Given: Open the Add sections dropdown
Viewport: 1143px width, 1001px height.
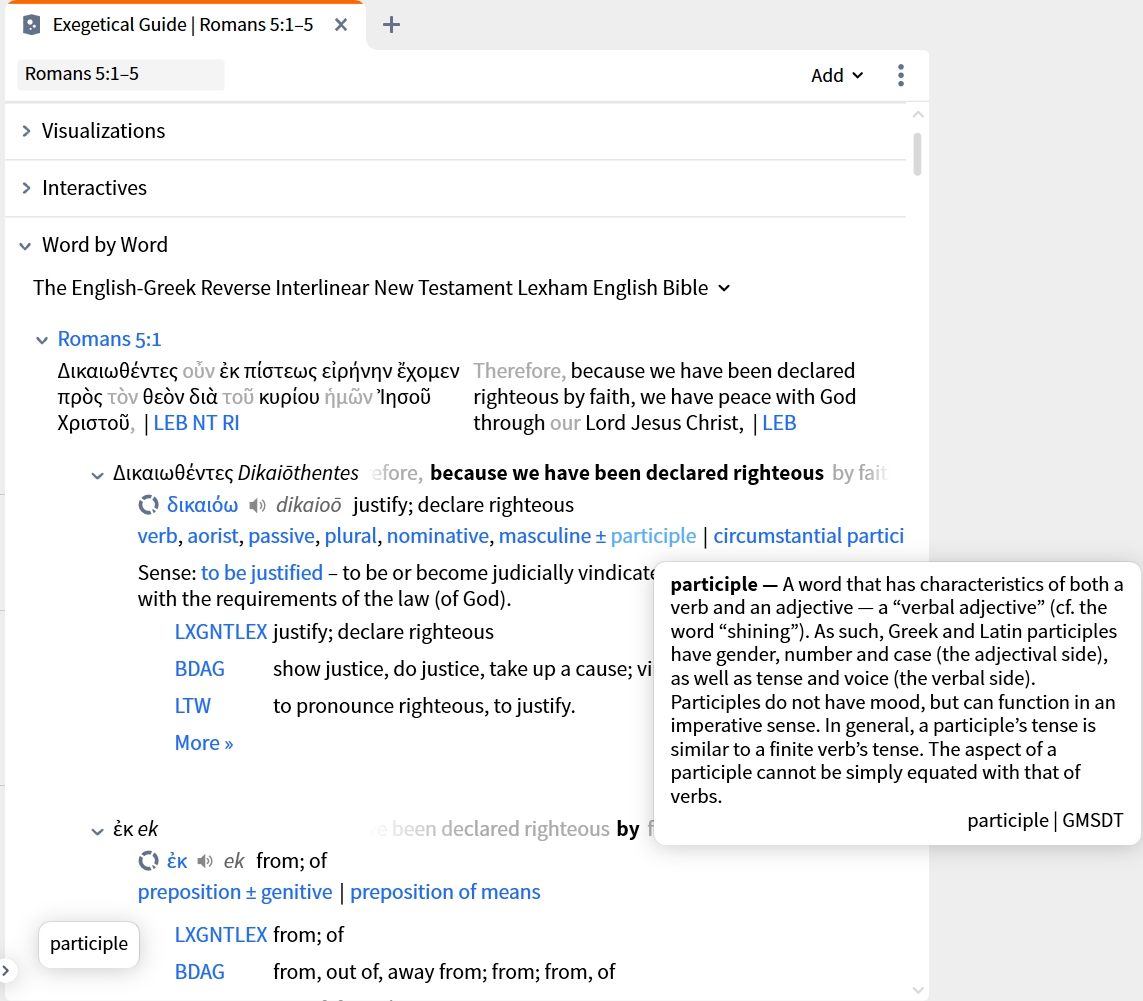Looking at the screenshot, I should coord(837,75).
